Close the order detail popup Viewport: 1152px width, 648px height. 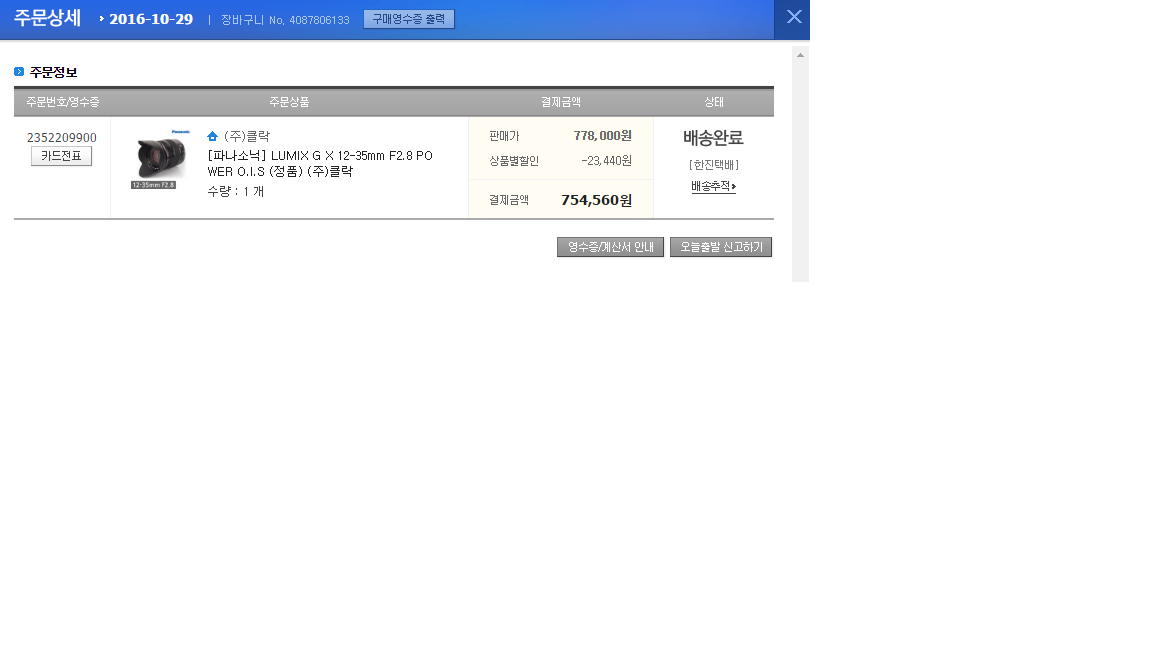tap(793, 17)
